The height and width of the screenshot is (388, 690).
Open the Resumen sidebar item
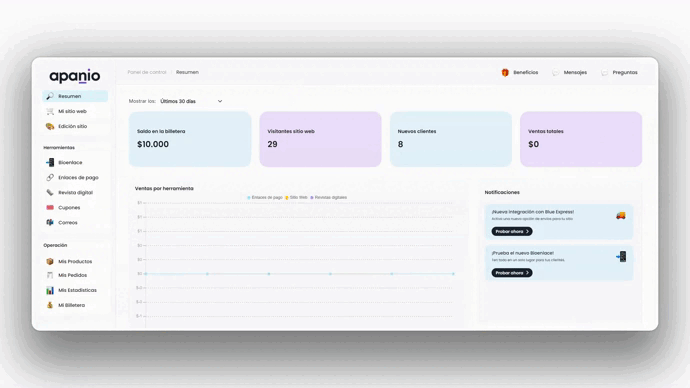point(75,96)
